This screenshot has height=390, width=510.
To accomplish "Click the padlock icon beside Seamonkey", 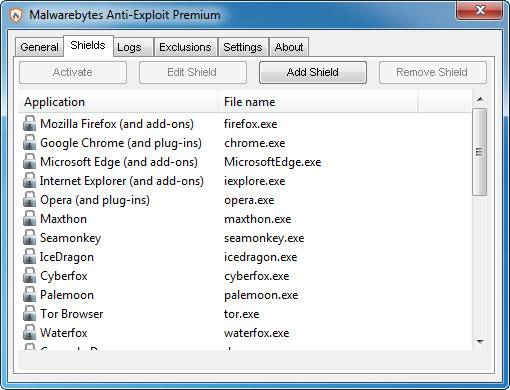I will (29, 238).
